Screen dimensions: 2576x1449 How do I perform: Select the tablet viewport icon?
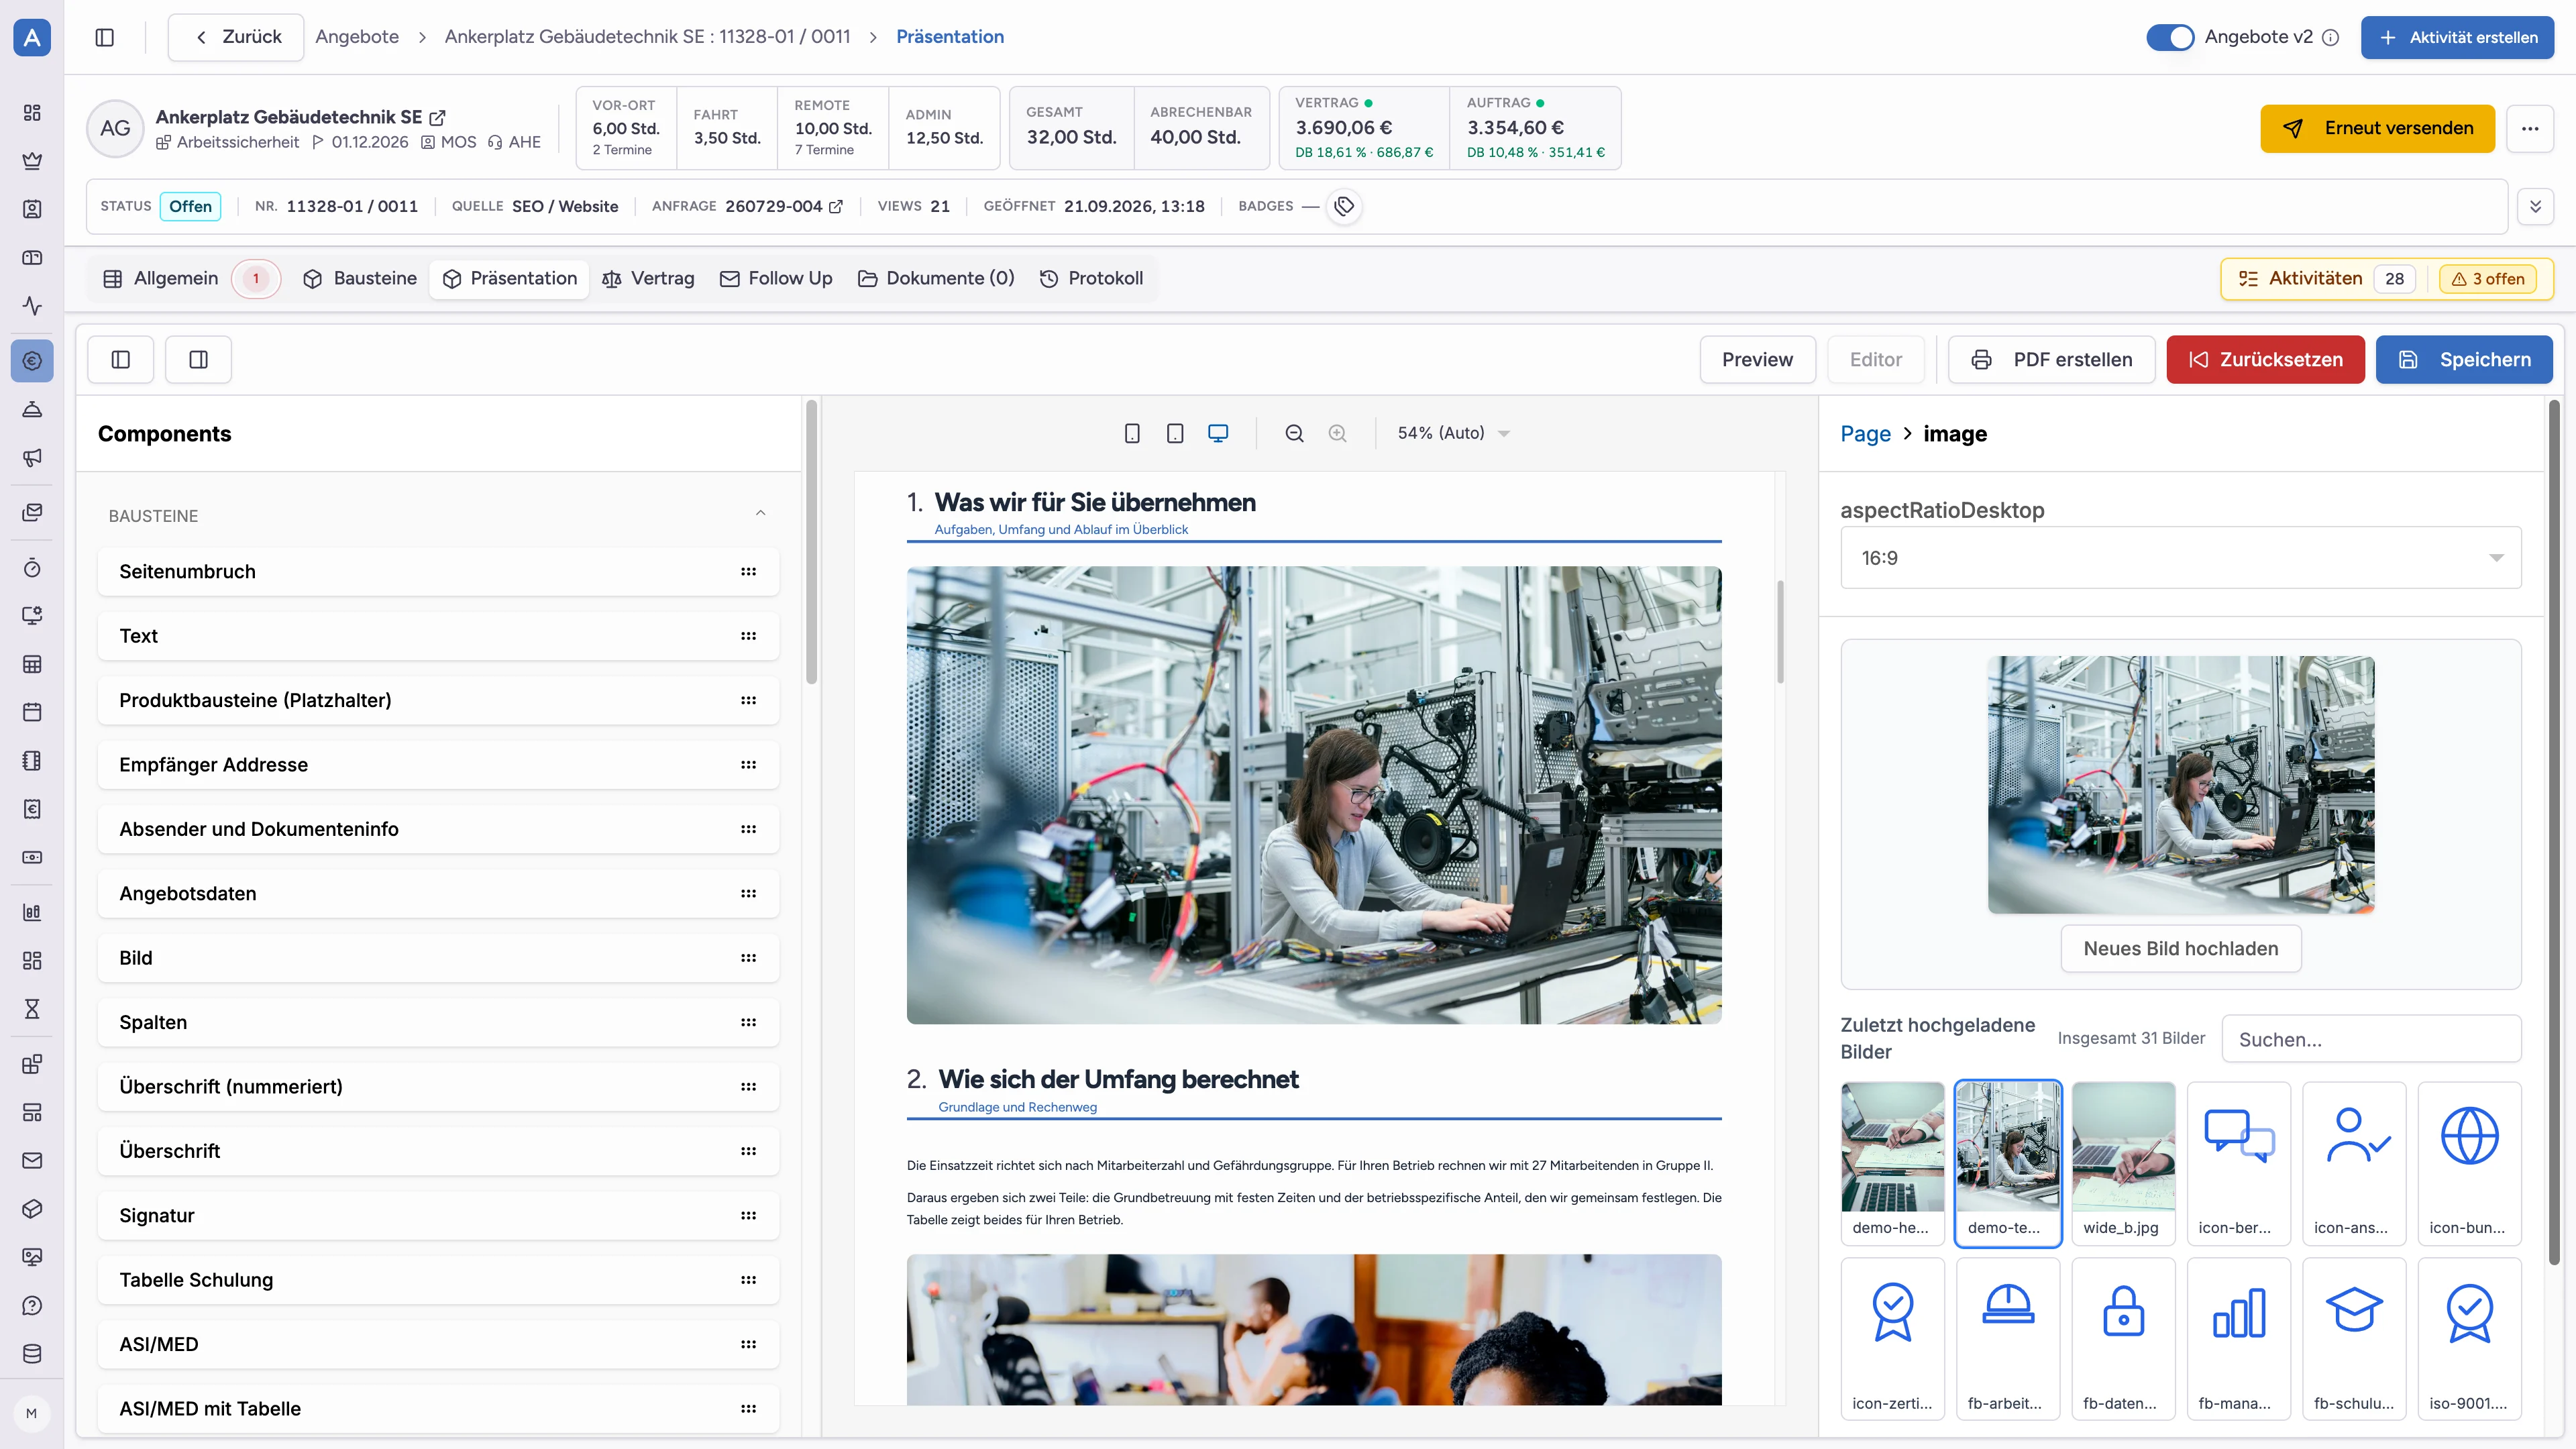1175,433
